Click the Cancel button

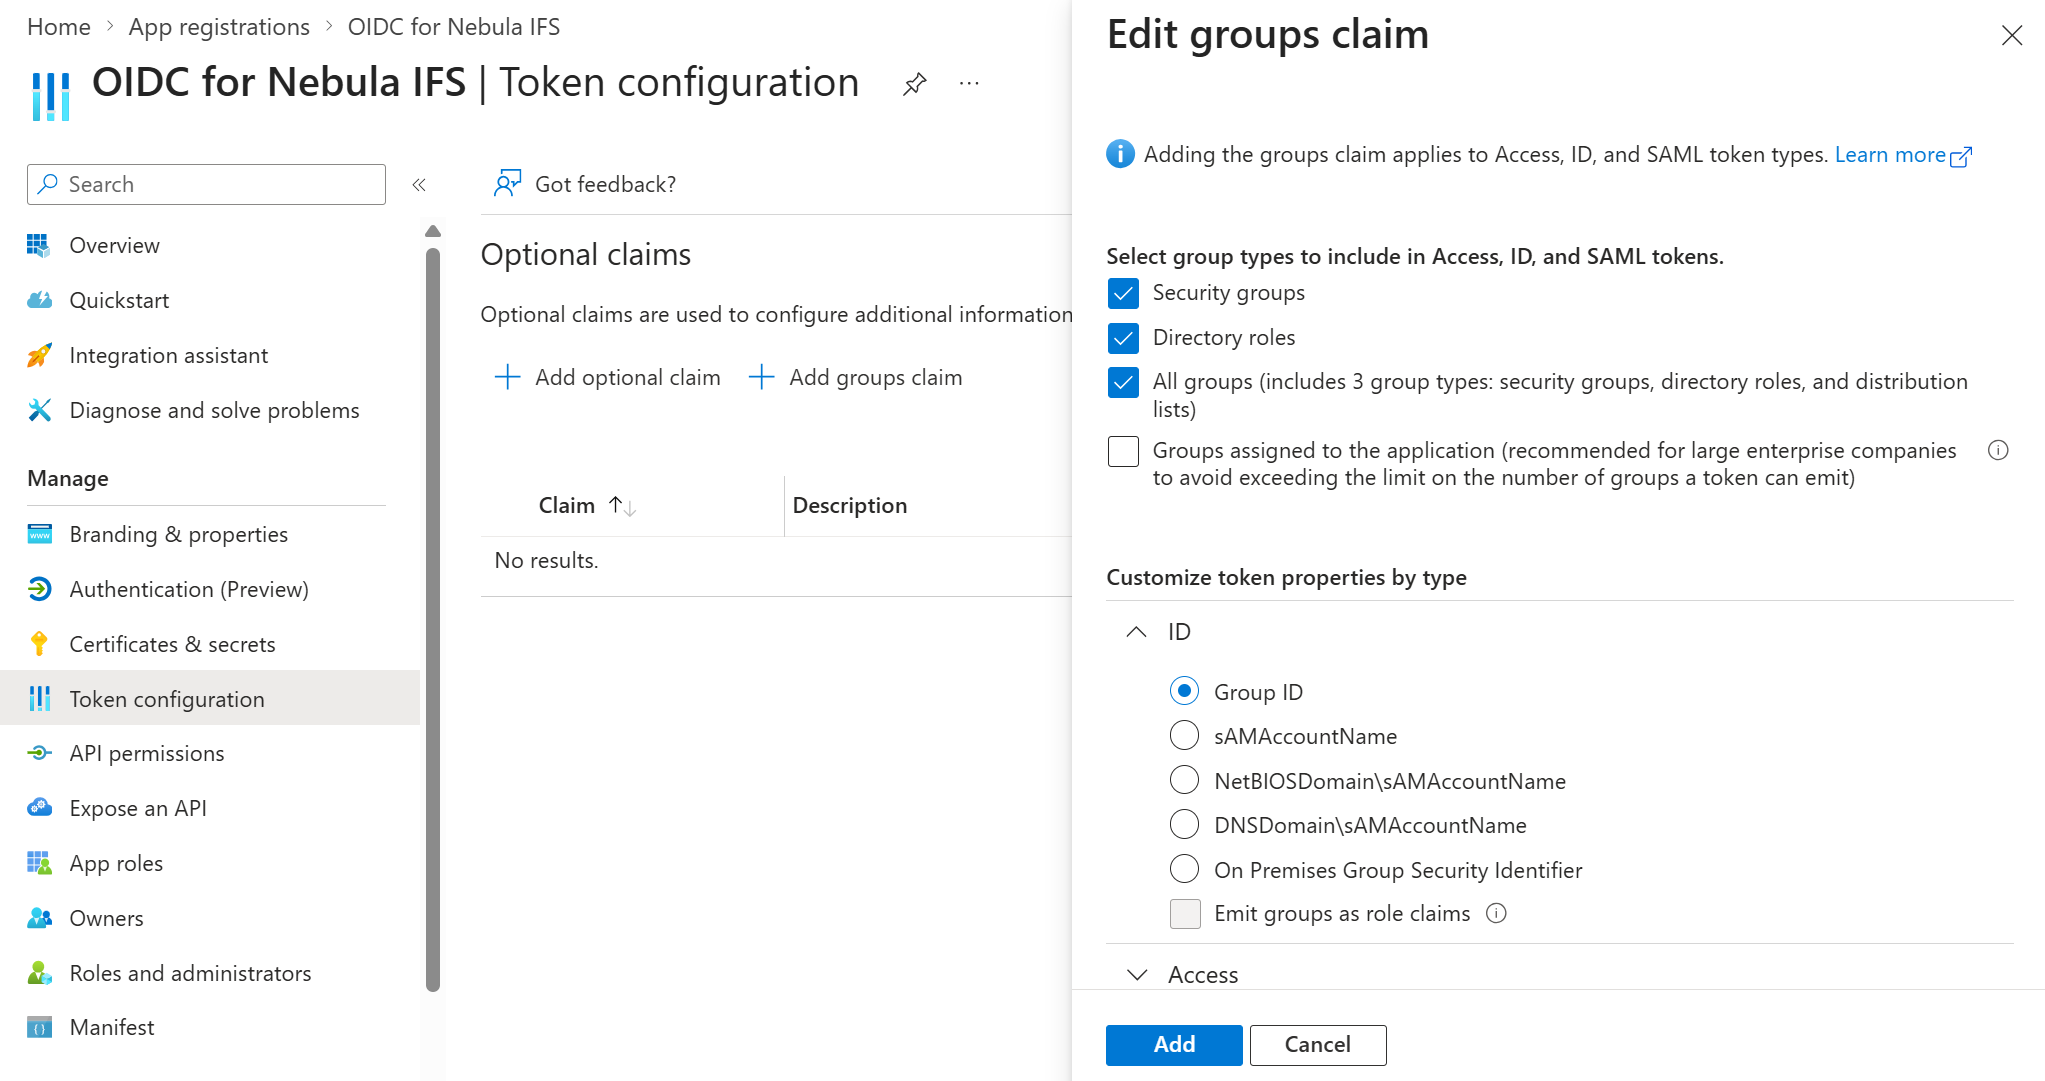tap(1317, 1045)
